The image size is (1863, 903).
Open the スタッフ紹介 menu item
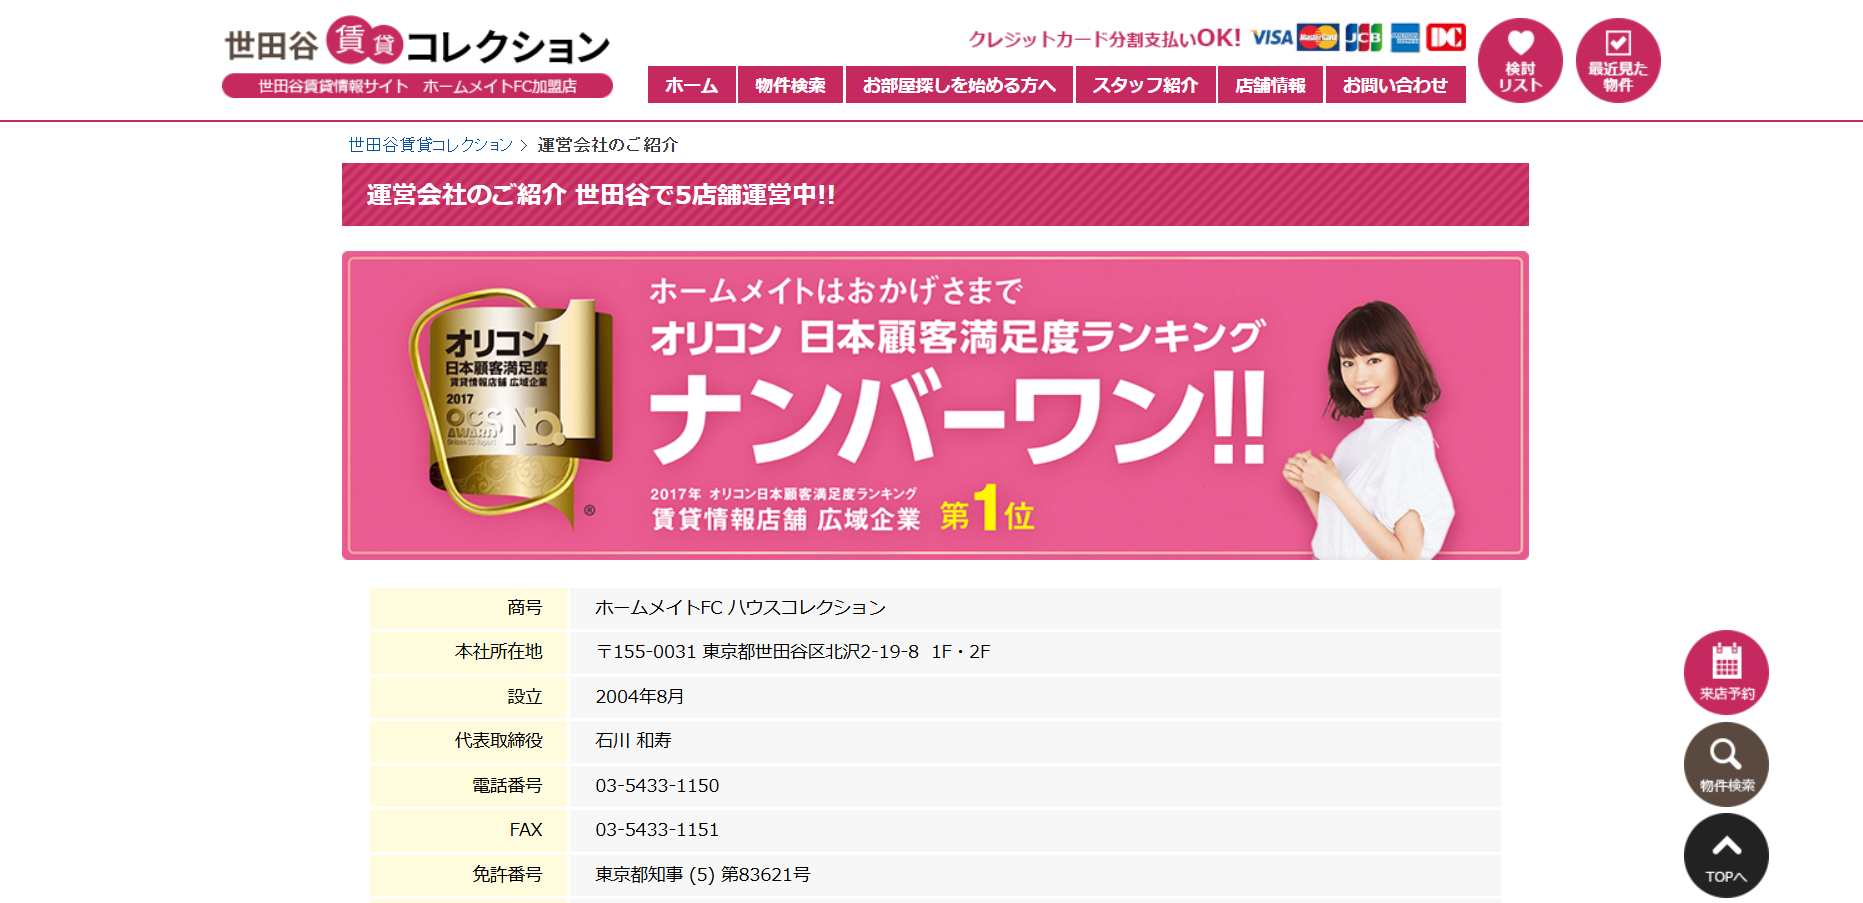click(x=1145, y=85)
